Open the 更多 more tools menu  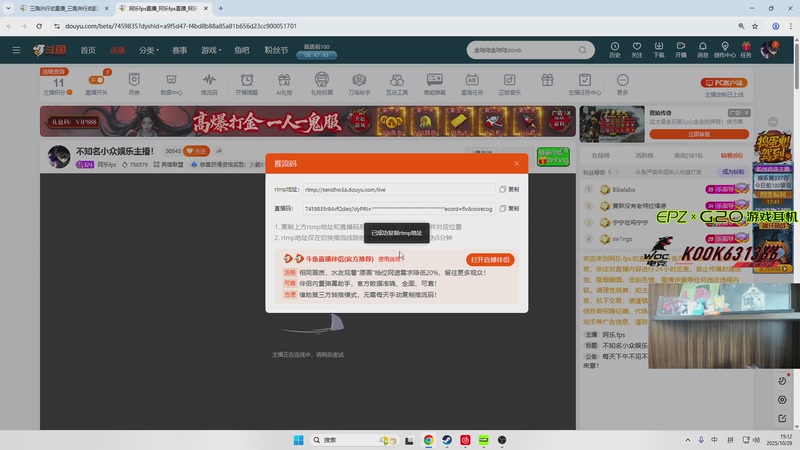pyautogui.click(x=622, y=84)
